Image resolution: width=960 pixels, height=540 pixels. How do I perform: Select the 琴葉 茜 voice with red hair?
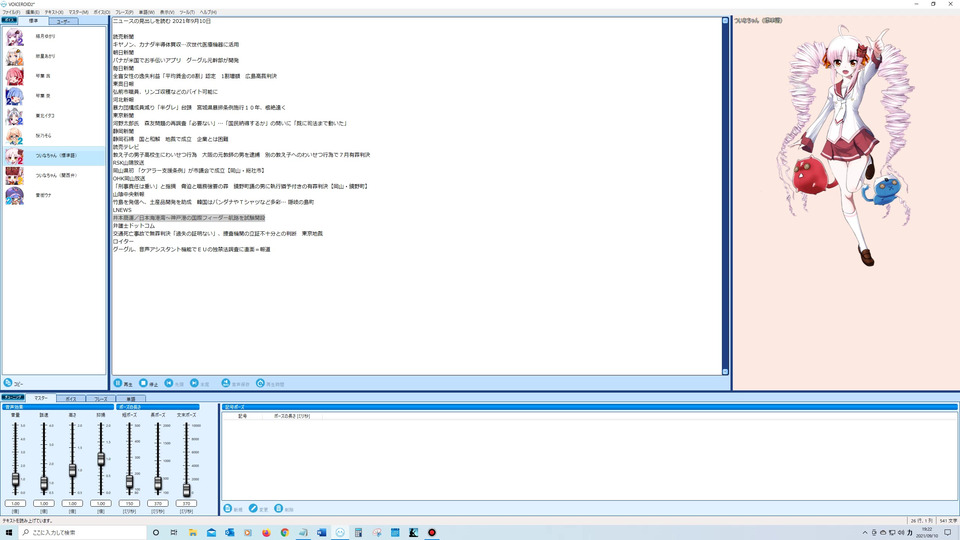click(15, 76)
